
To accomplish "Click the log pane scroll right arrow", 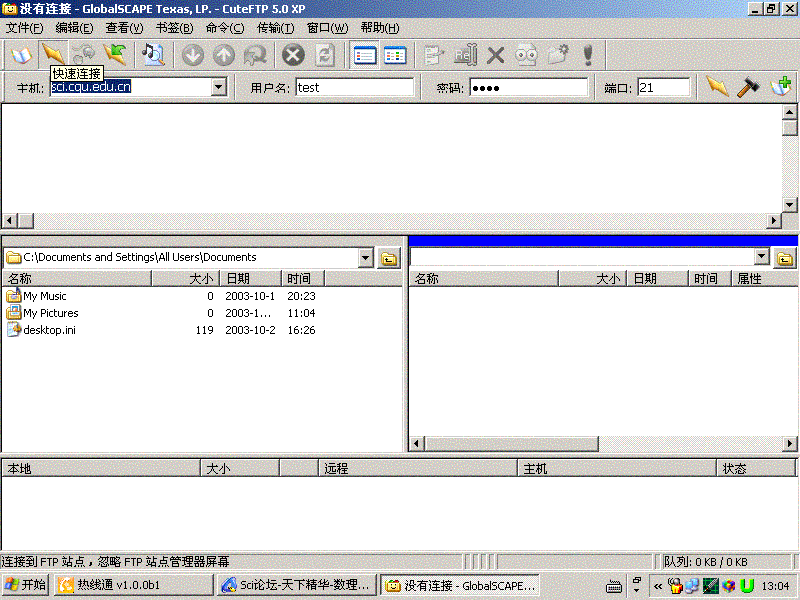I will 774,220.
